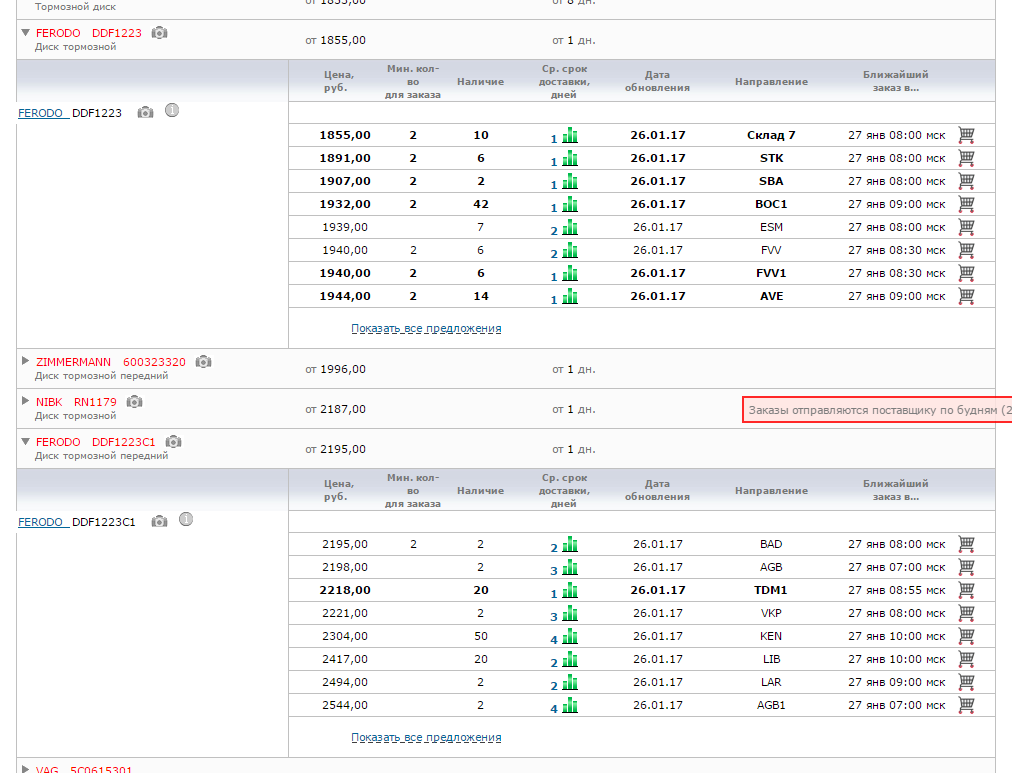Show info icon for FERODO DDF1223C1

pyautogui.click(x=186, y=519)
